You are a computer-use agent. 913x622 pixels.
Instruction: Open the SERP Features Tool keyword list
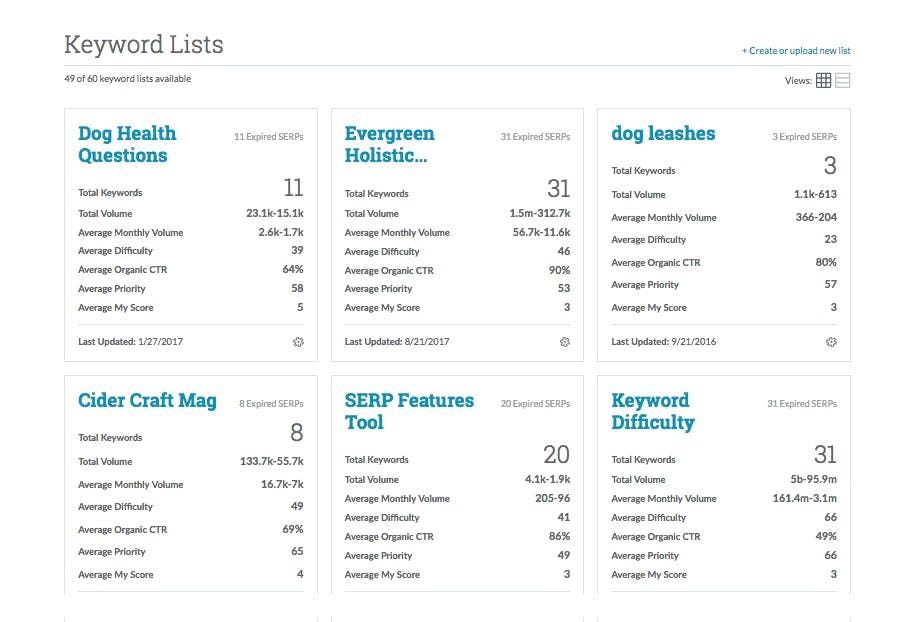click(410, 410)
